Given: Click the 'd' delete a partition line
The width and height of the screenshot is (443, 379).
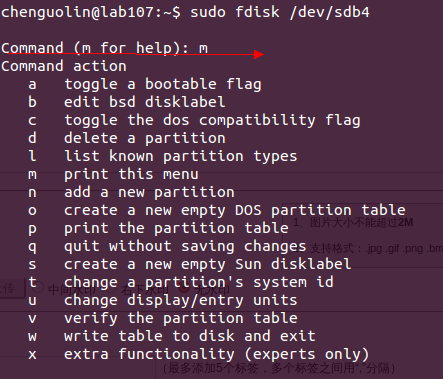Looking at the screenshot, I should point(127,138).
